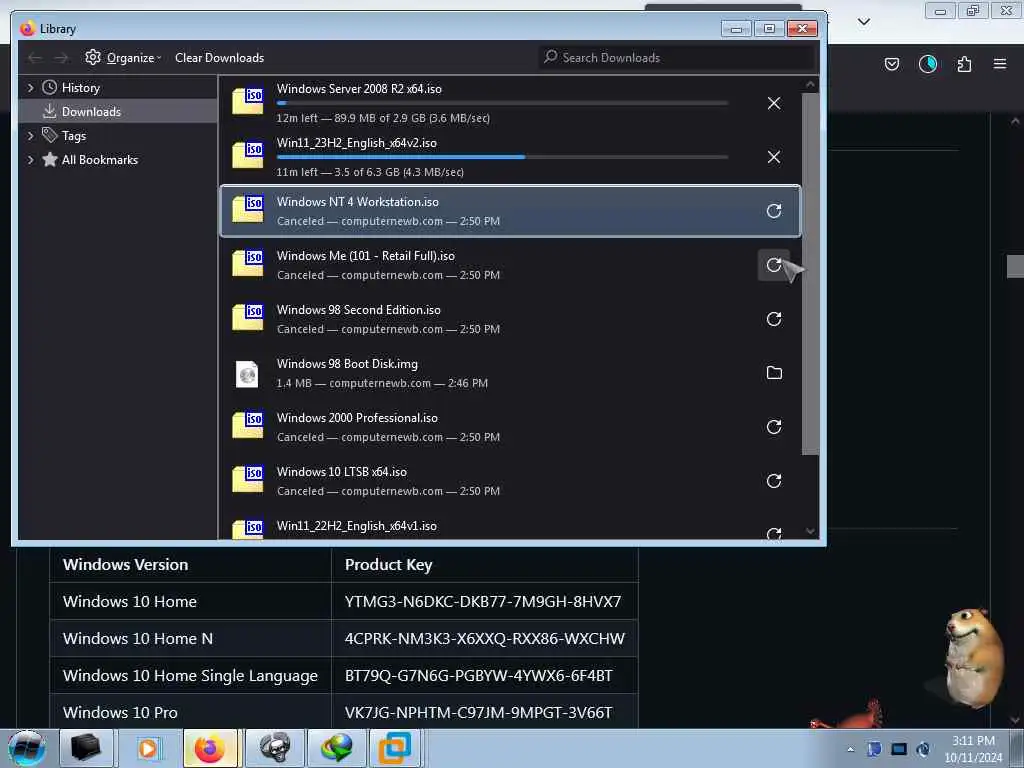This screenshot has width=1024, height=768.
Task: Expand the Tags tree node
Action: (30, 136)
